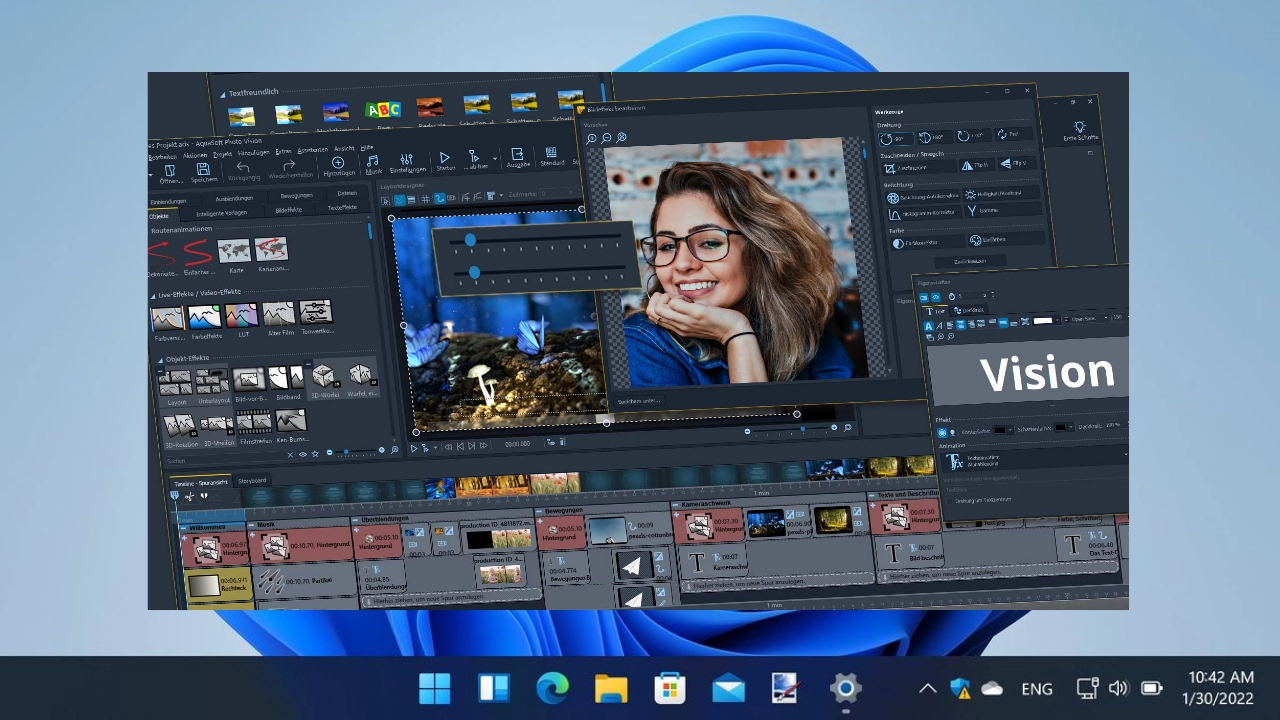Open the Extras menu
Screen dimensions: 1280x720
click(283, 152)
